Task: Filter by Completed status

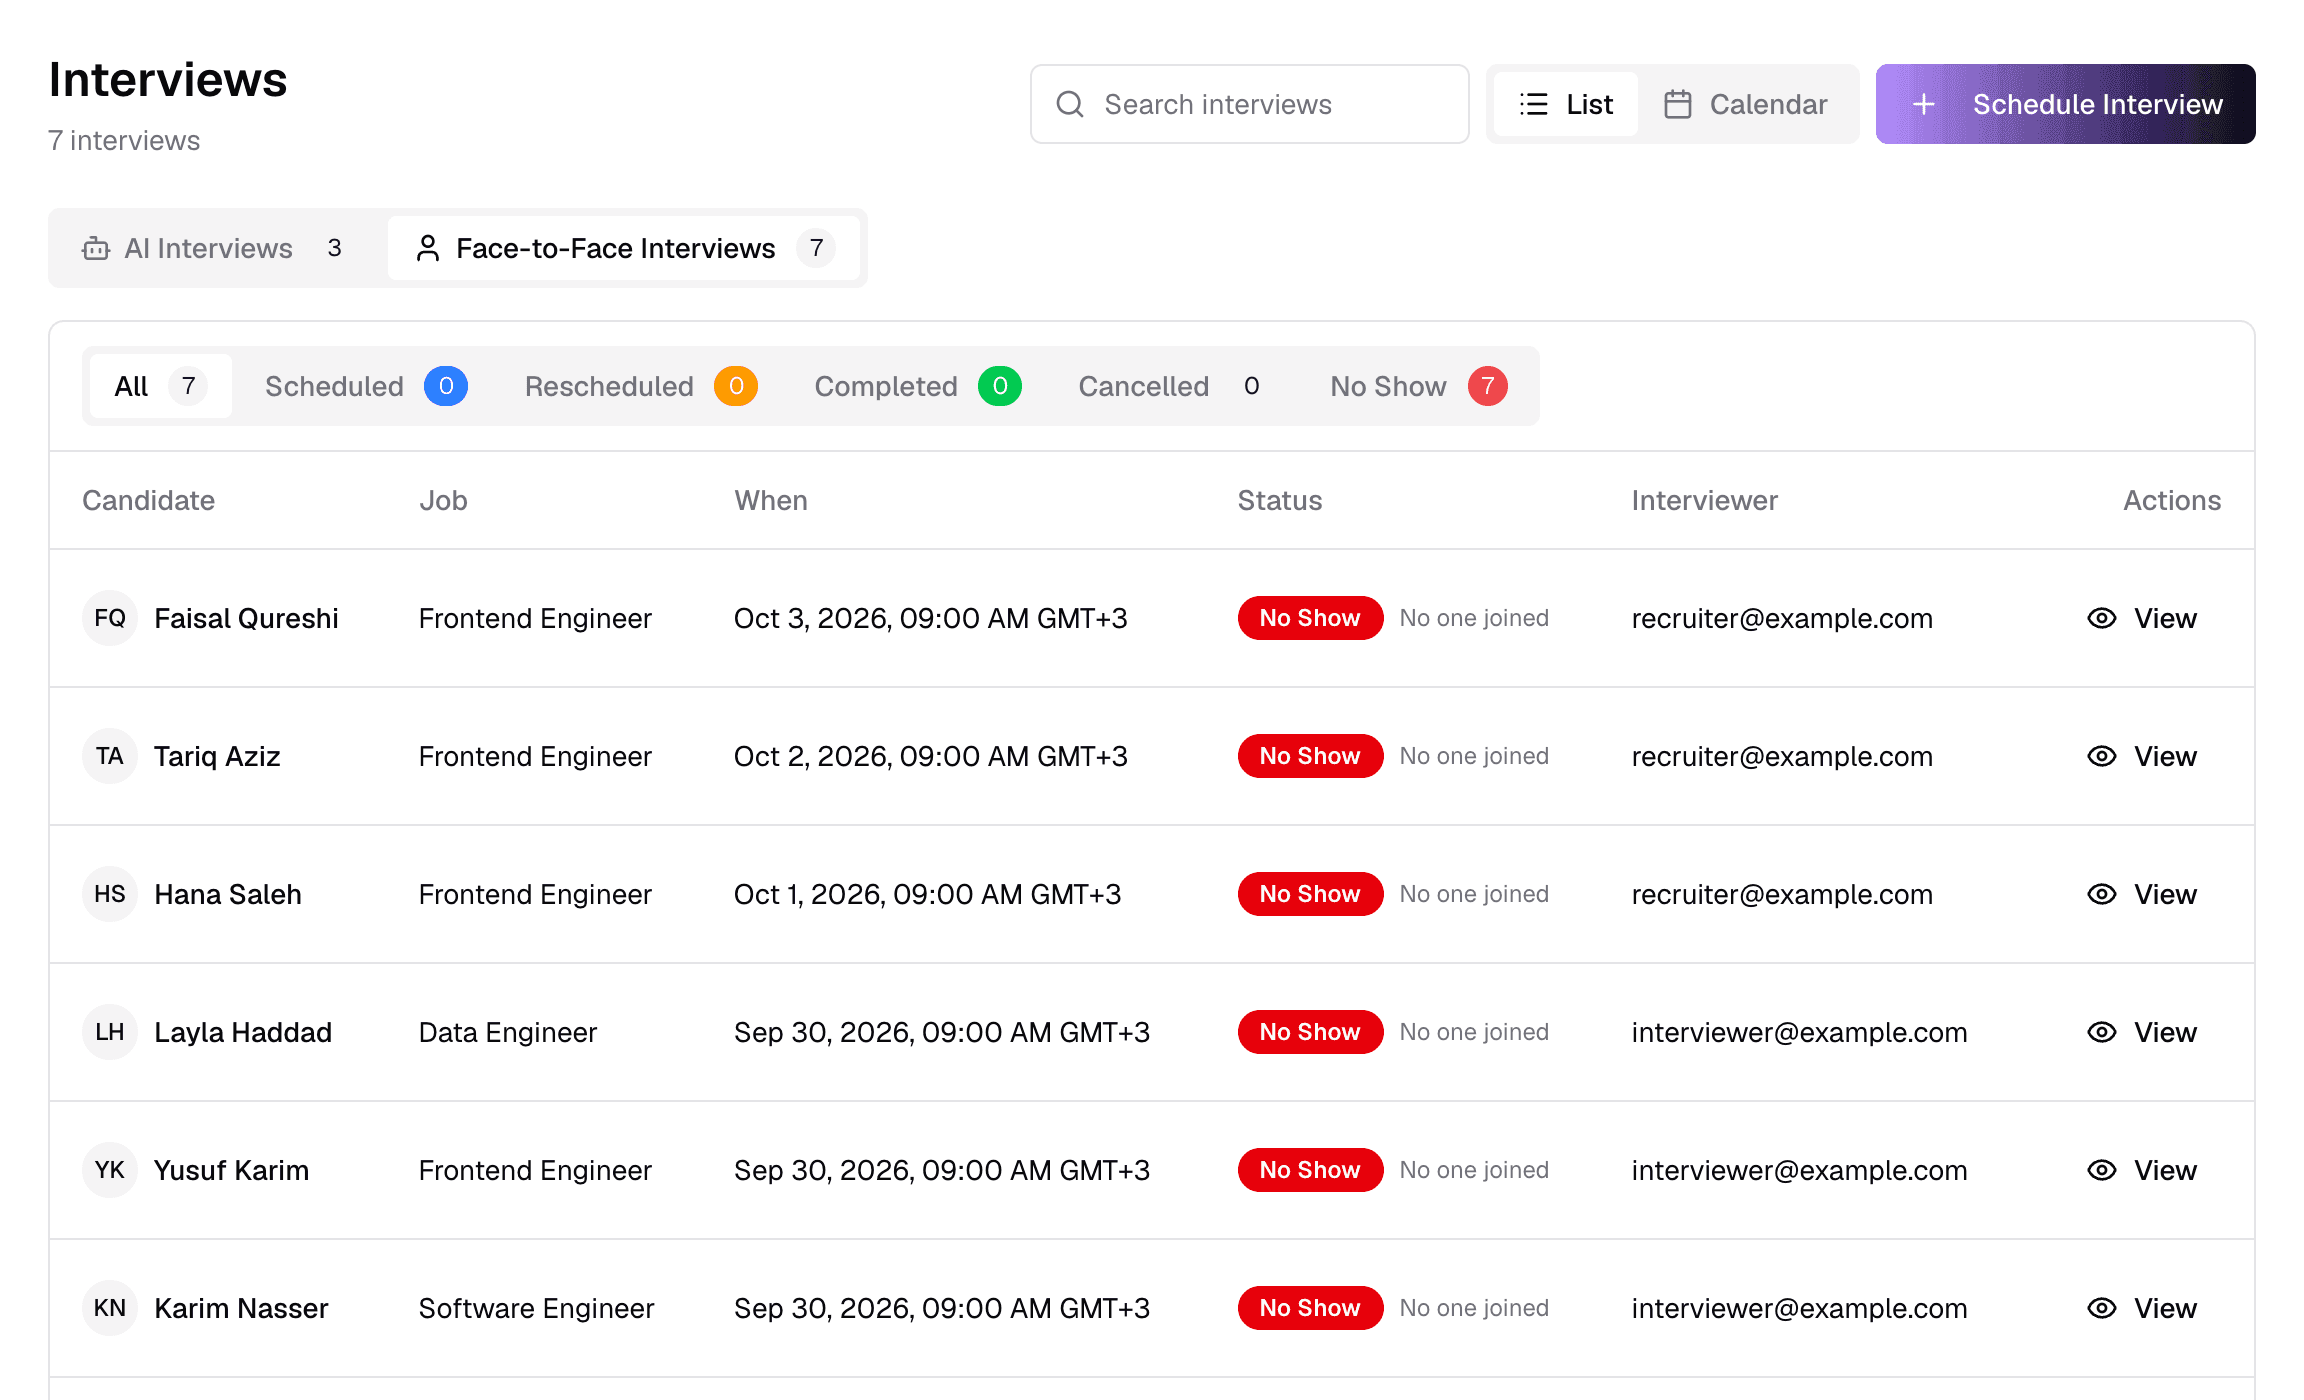Action: click(918, 386)
